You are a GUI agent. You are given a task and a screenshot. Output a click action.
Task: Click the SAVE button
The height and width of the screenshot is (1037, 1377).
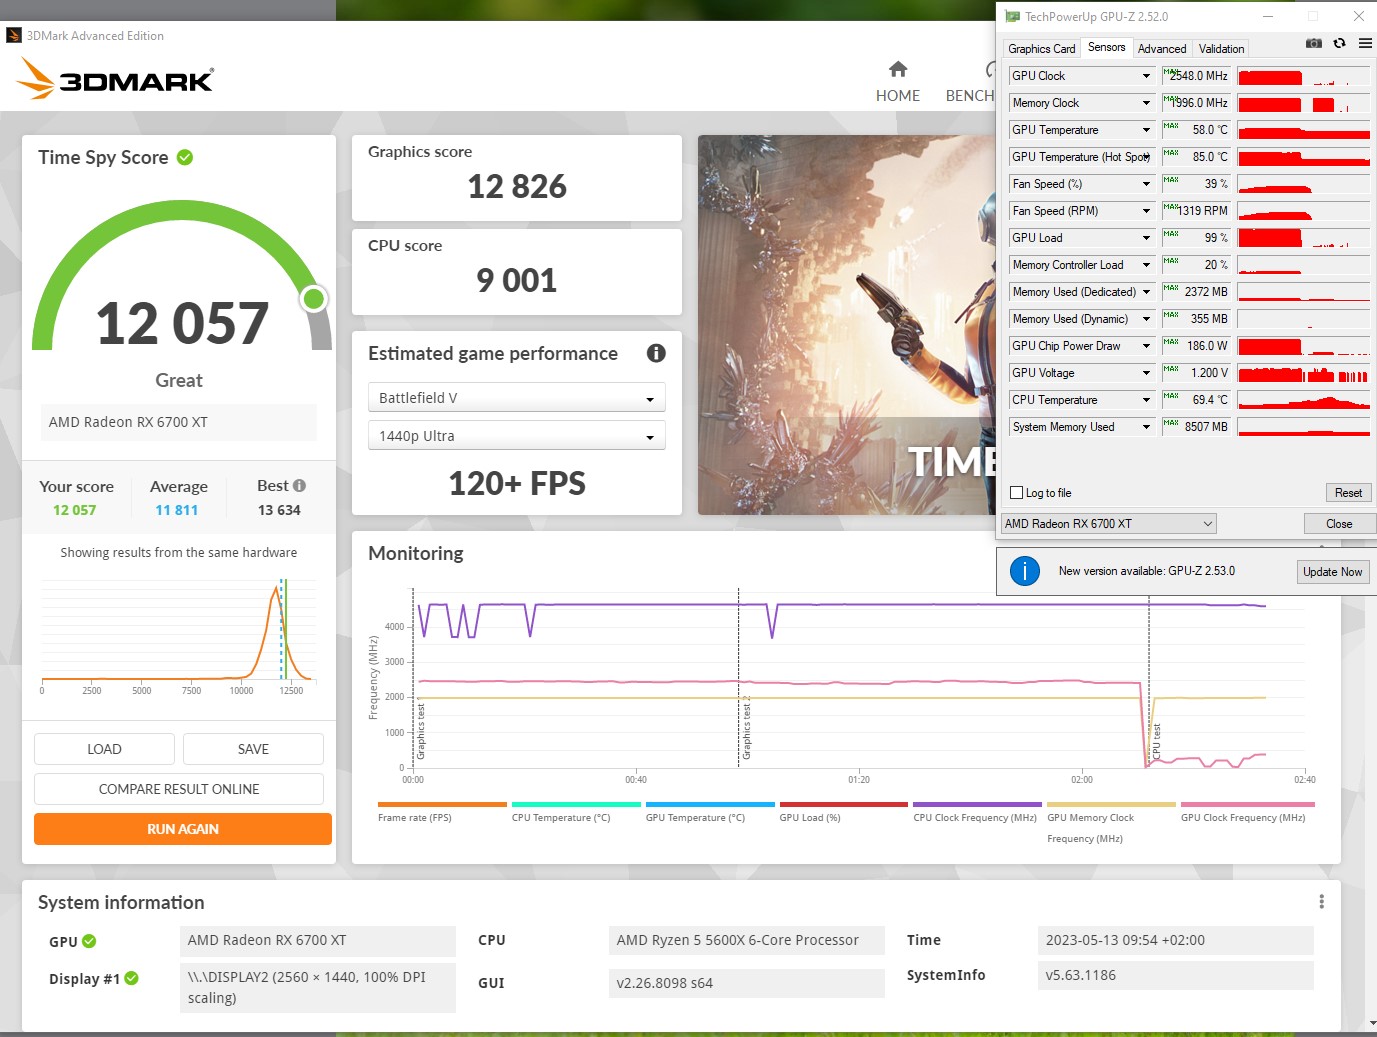pyautogui.click(x=253, y=749)
